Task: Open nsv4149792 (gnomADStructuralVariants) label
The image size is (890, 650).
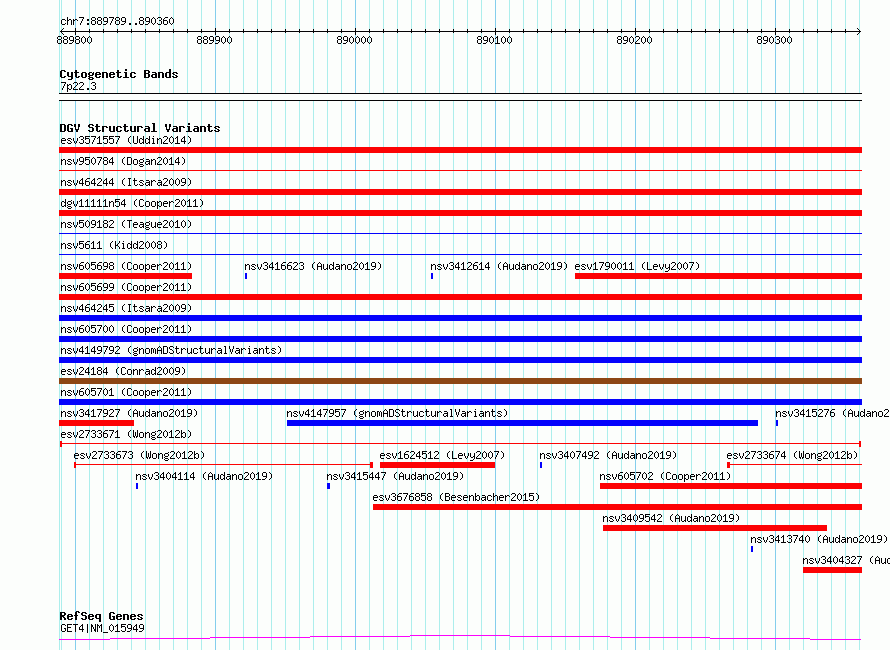Action: (x=171, y=350)
